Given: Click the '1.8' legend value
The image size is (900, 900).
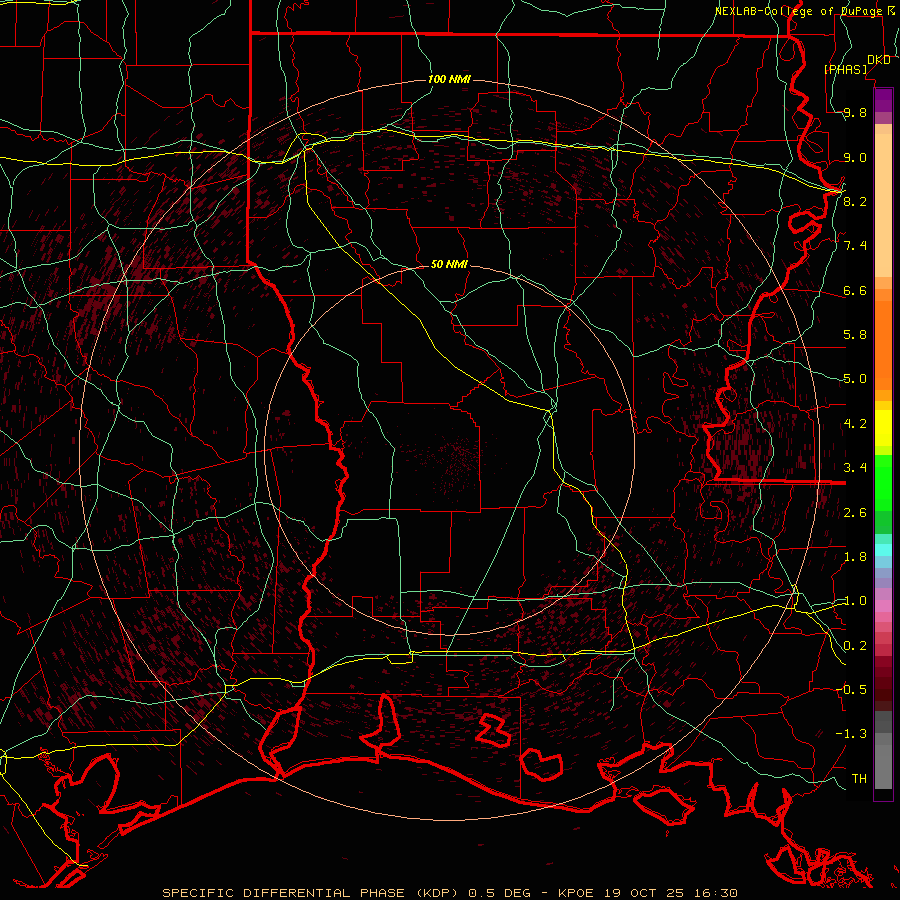Looking at the screenshot, I should (855, 556).
